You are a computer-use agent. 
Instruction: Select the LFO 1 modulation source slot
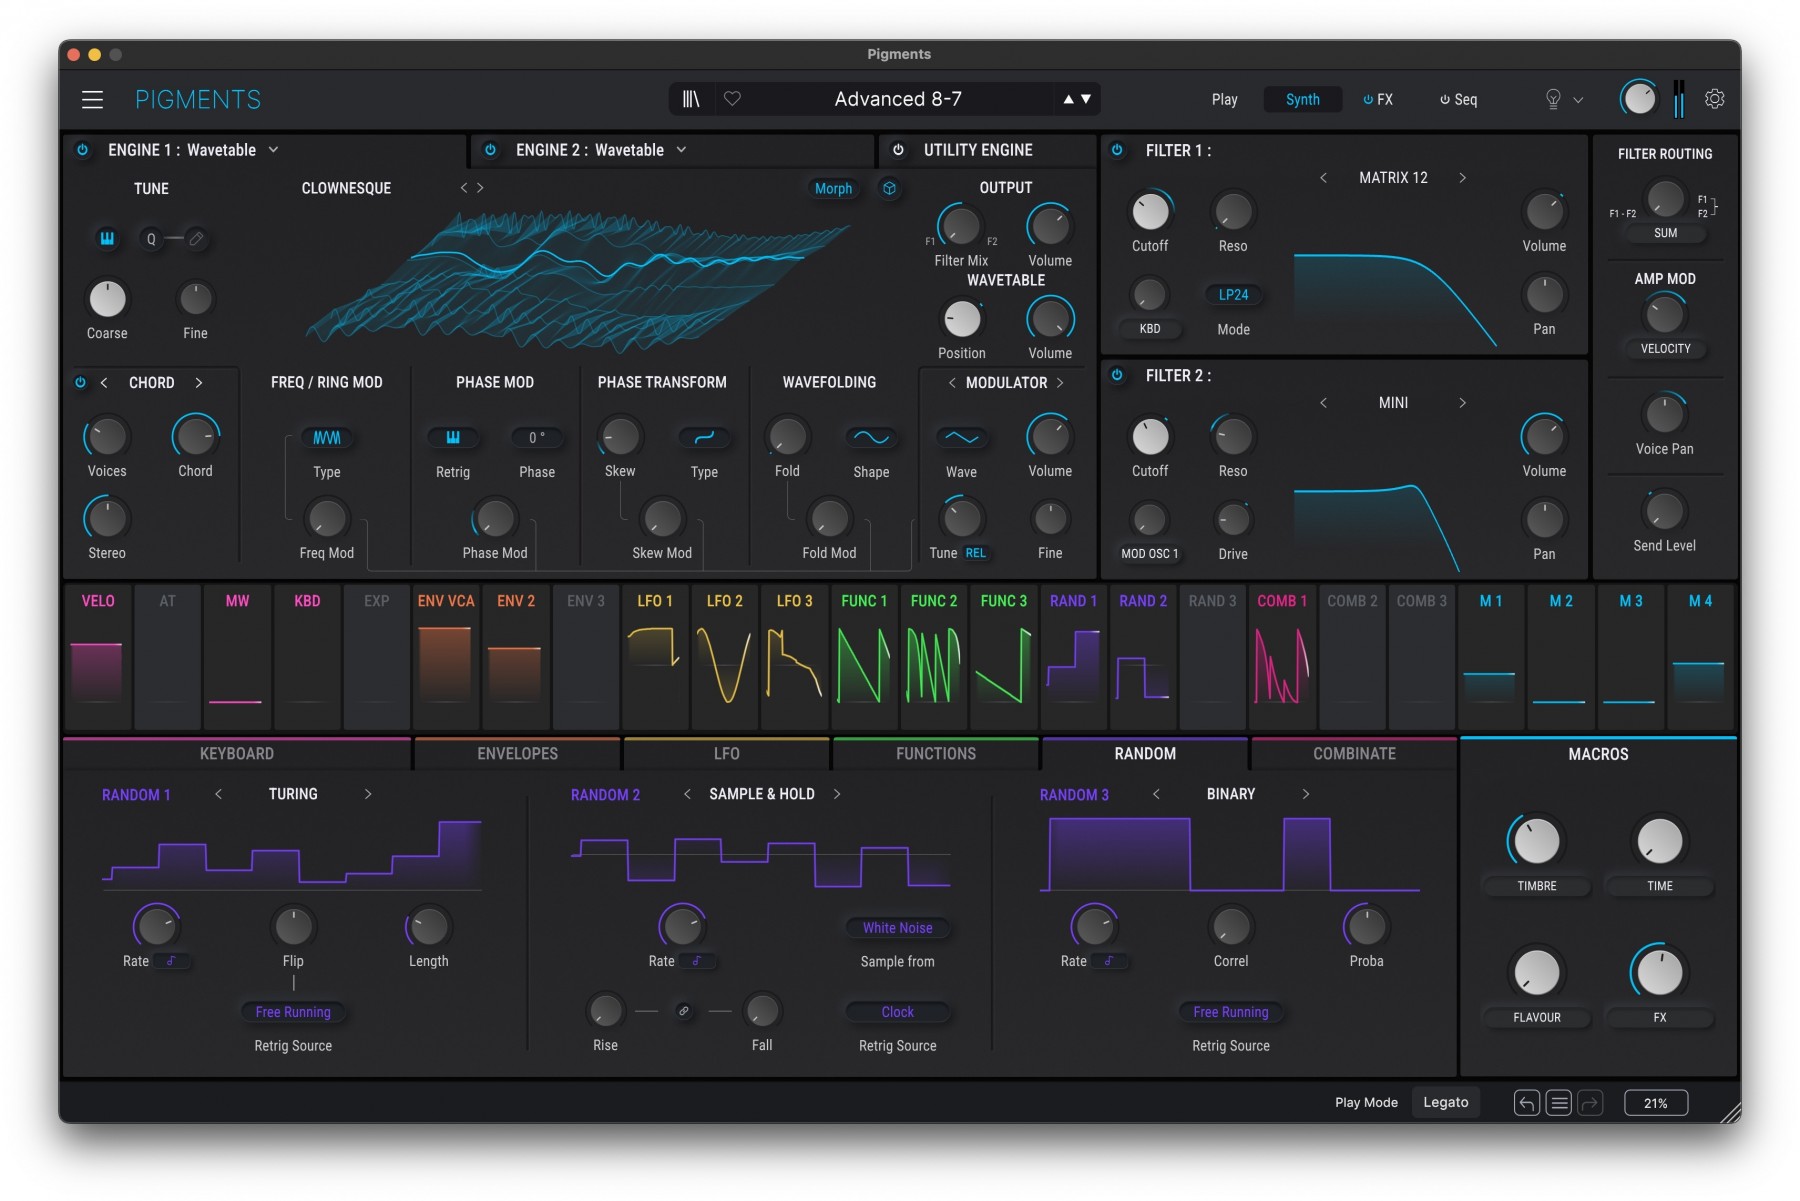pos(655,656)
